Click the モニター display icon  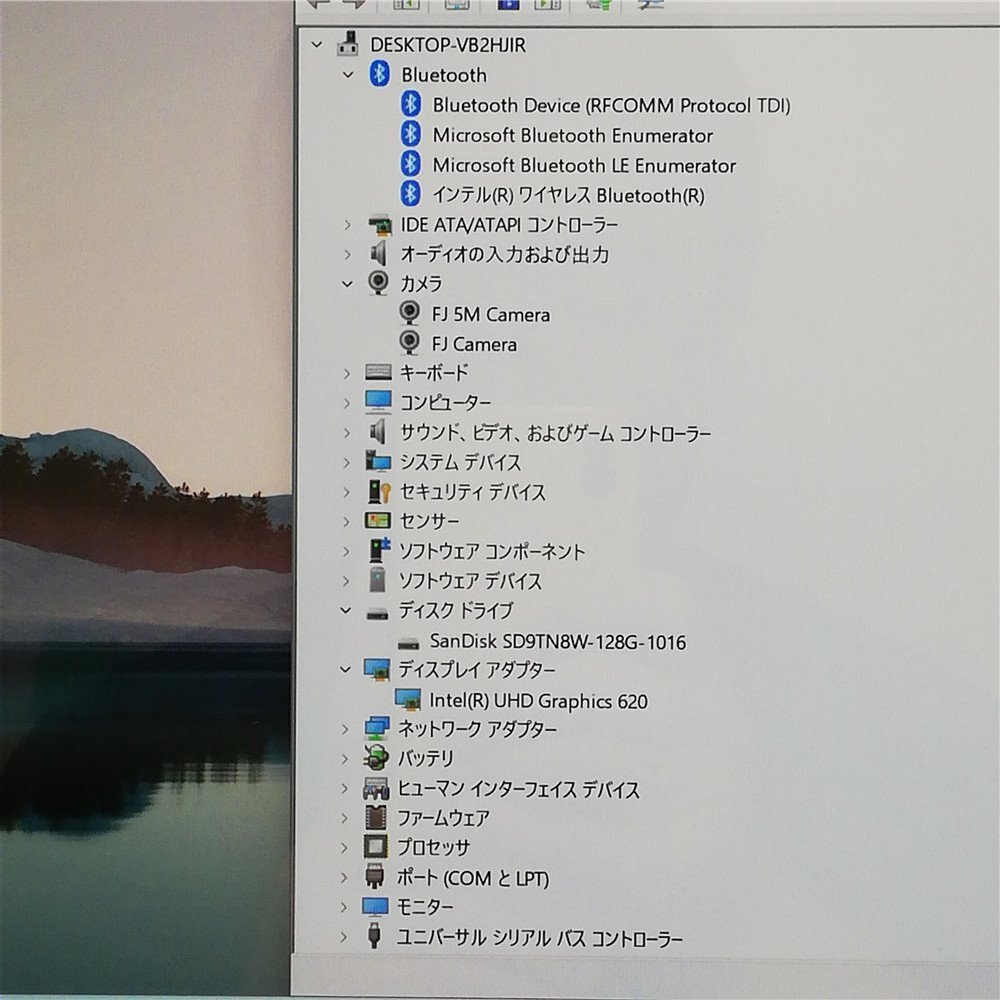(374, 906)
